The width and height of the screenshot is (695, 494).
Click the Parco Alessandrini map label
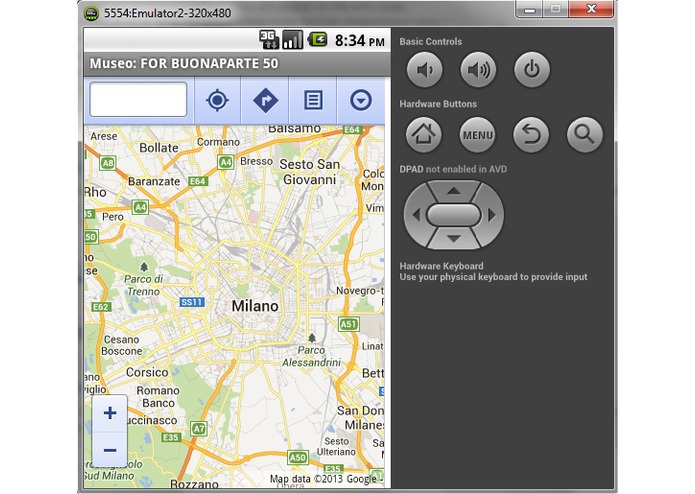tap(311, 356)
